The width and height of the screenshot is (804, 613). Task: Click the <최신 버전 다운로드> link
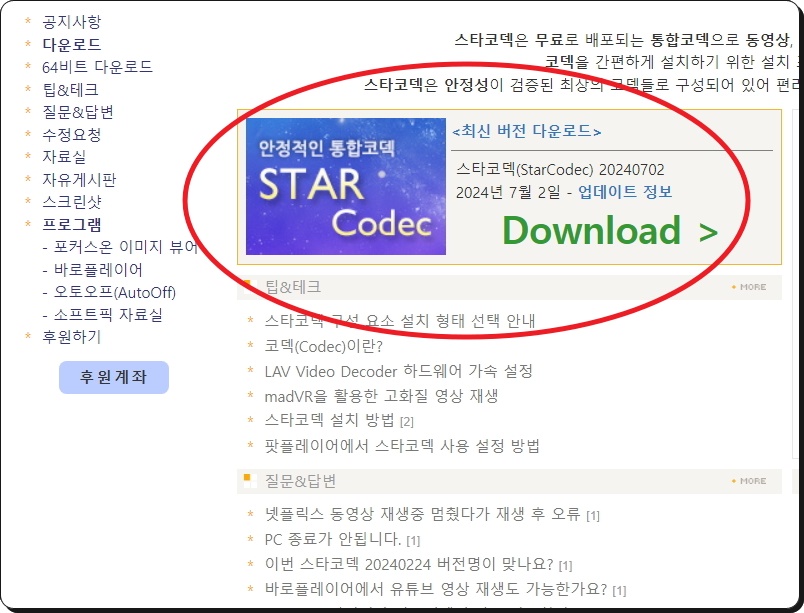527,131
